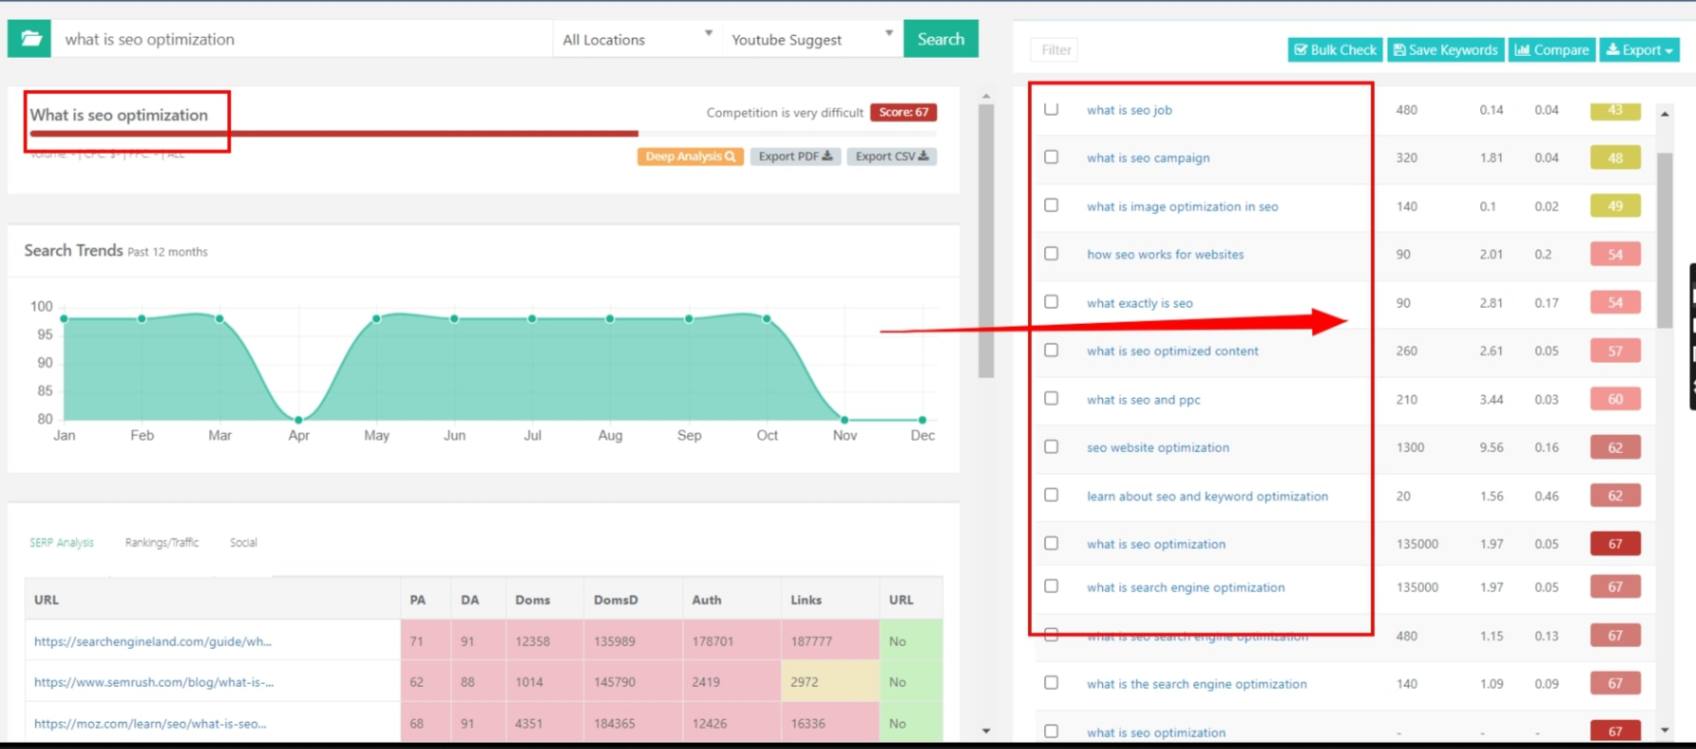Image resolution: width=1696 pixels, height=749 pixels.
Task: Click keyword 'what is seo and ppc'
Action: (1143, 399)
